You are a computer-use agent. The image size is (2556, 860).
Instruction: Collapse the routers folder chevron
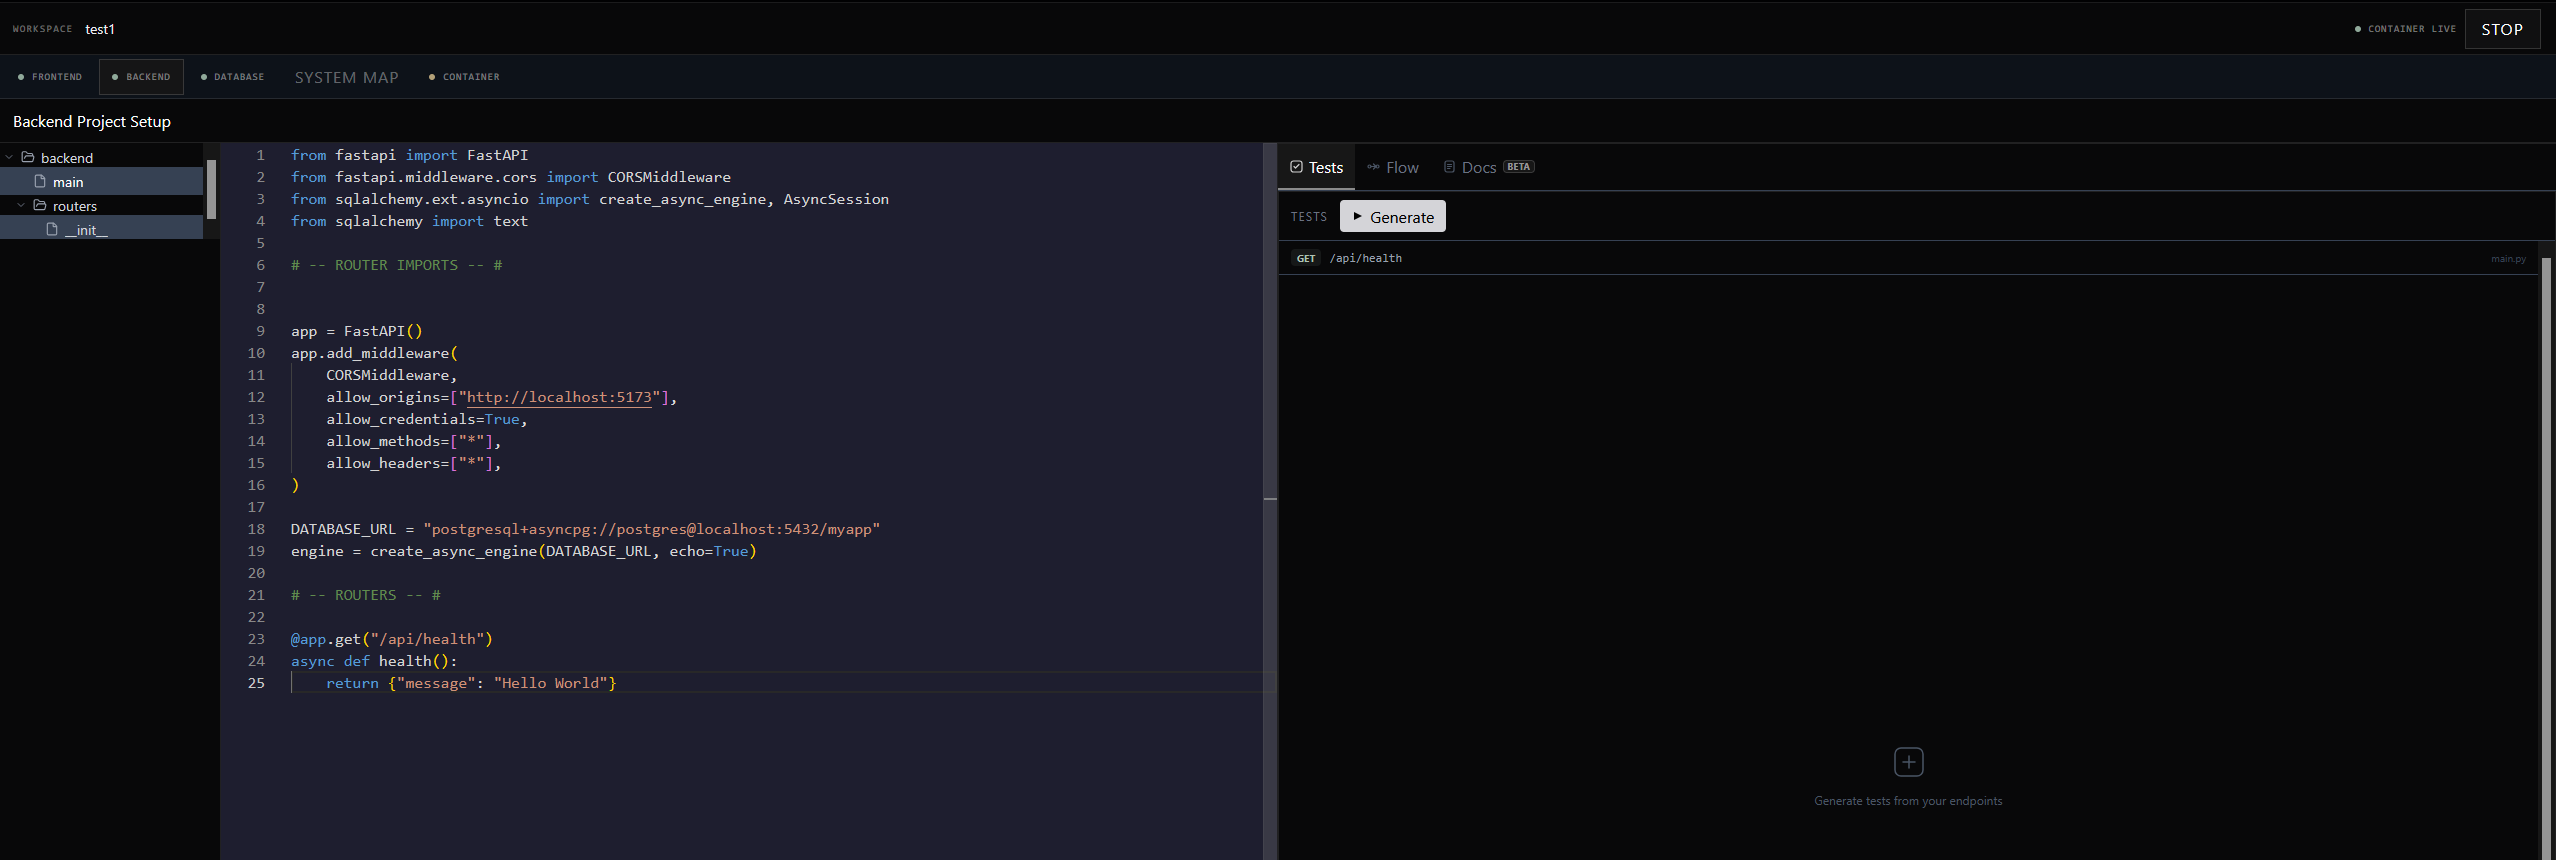click(x=21, y=206)
